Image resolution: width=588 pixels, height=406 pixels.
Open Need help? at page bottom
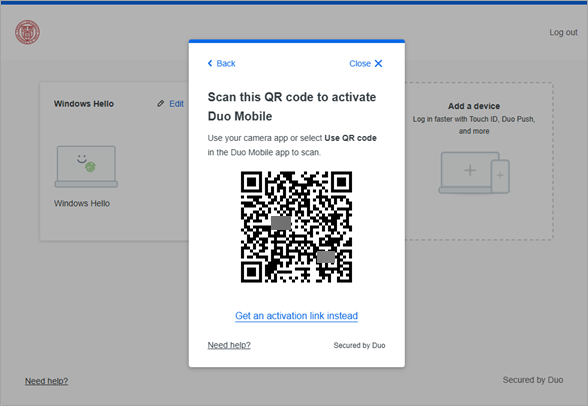46,381
